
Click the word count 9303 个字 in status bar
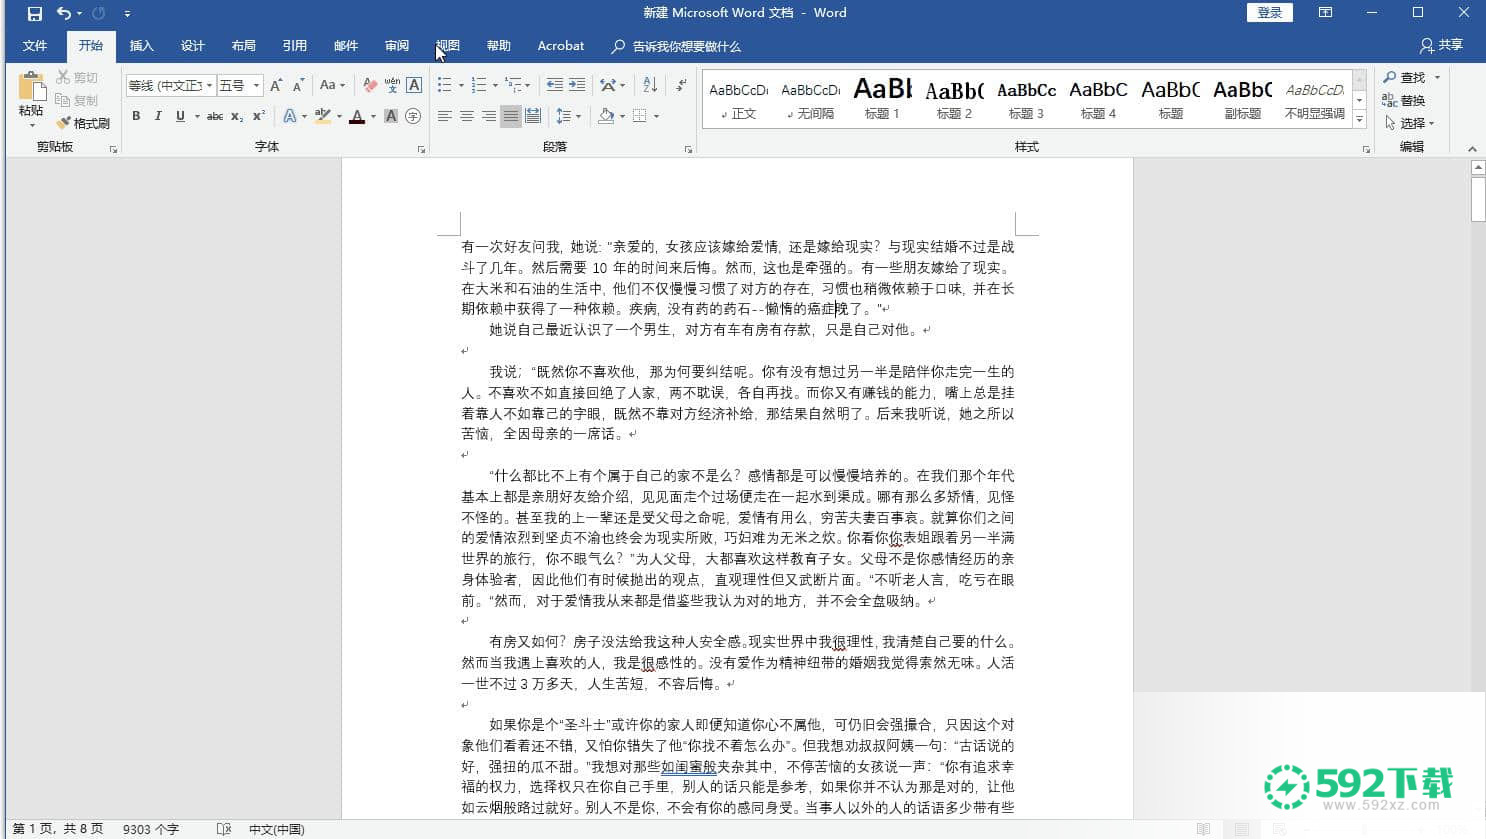coord(151,829)
